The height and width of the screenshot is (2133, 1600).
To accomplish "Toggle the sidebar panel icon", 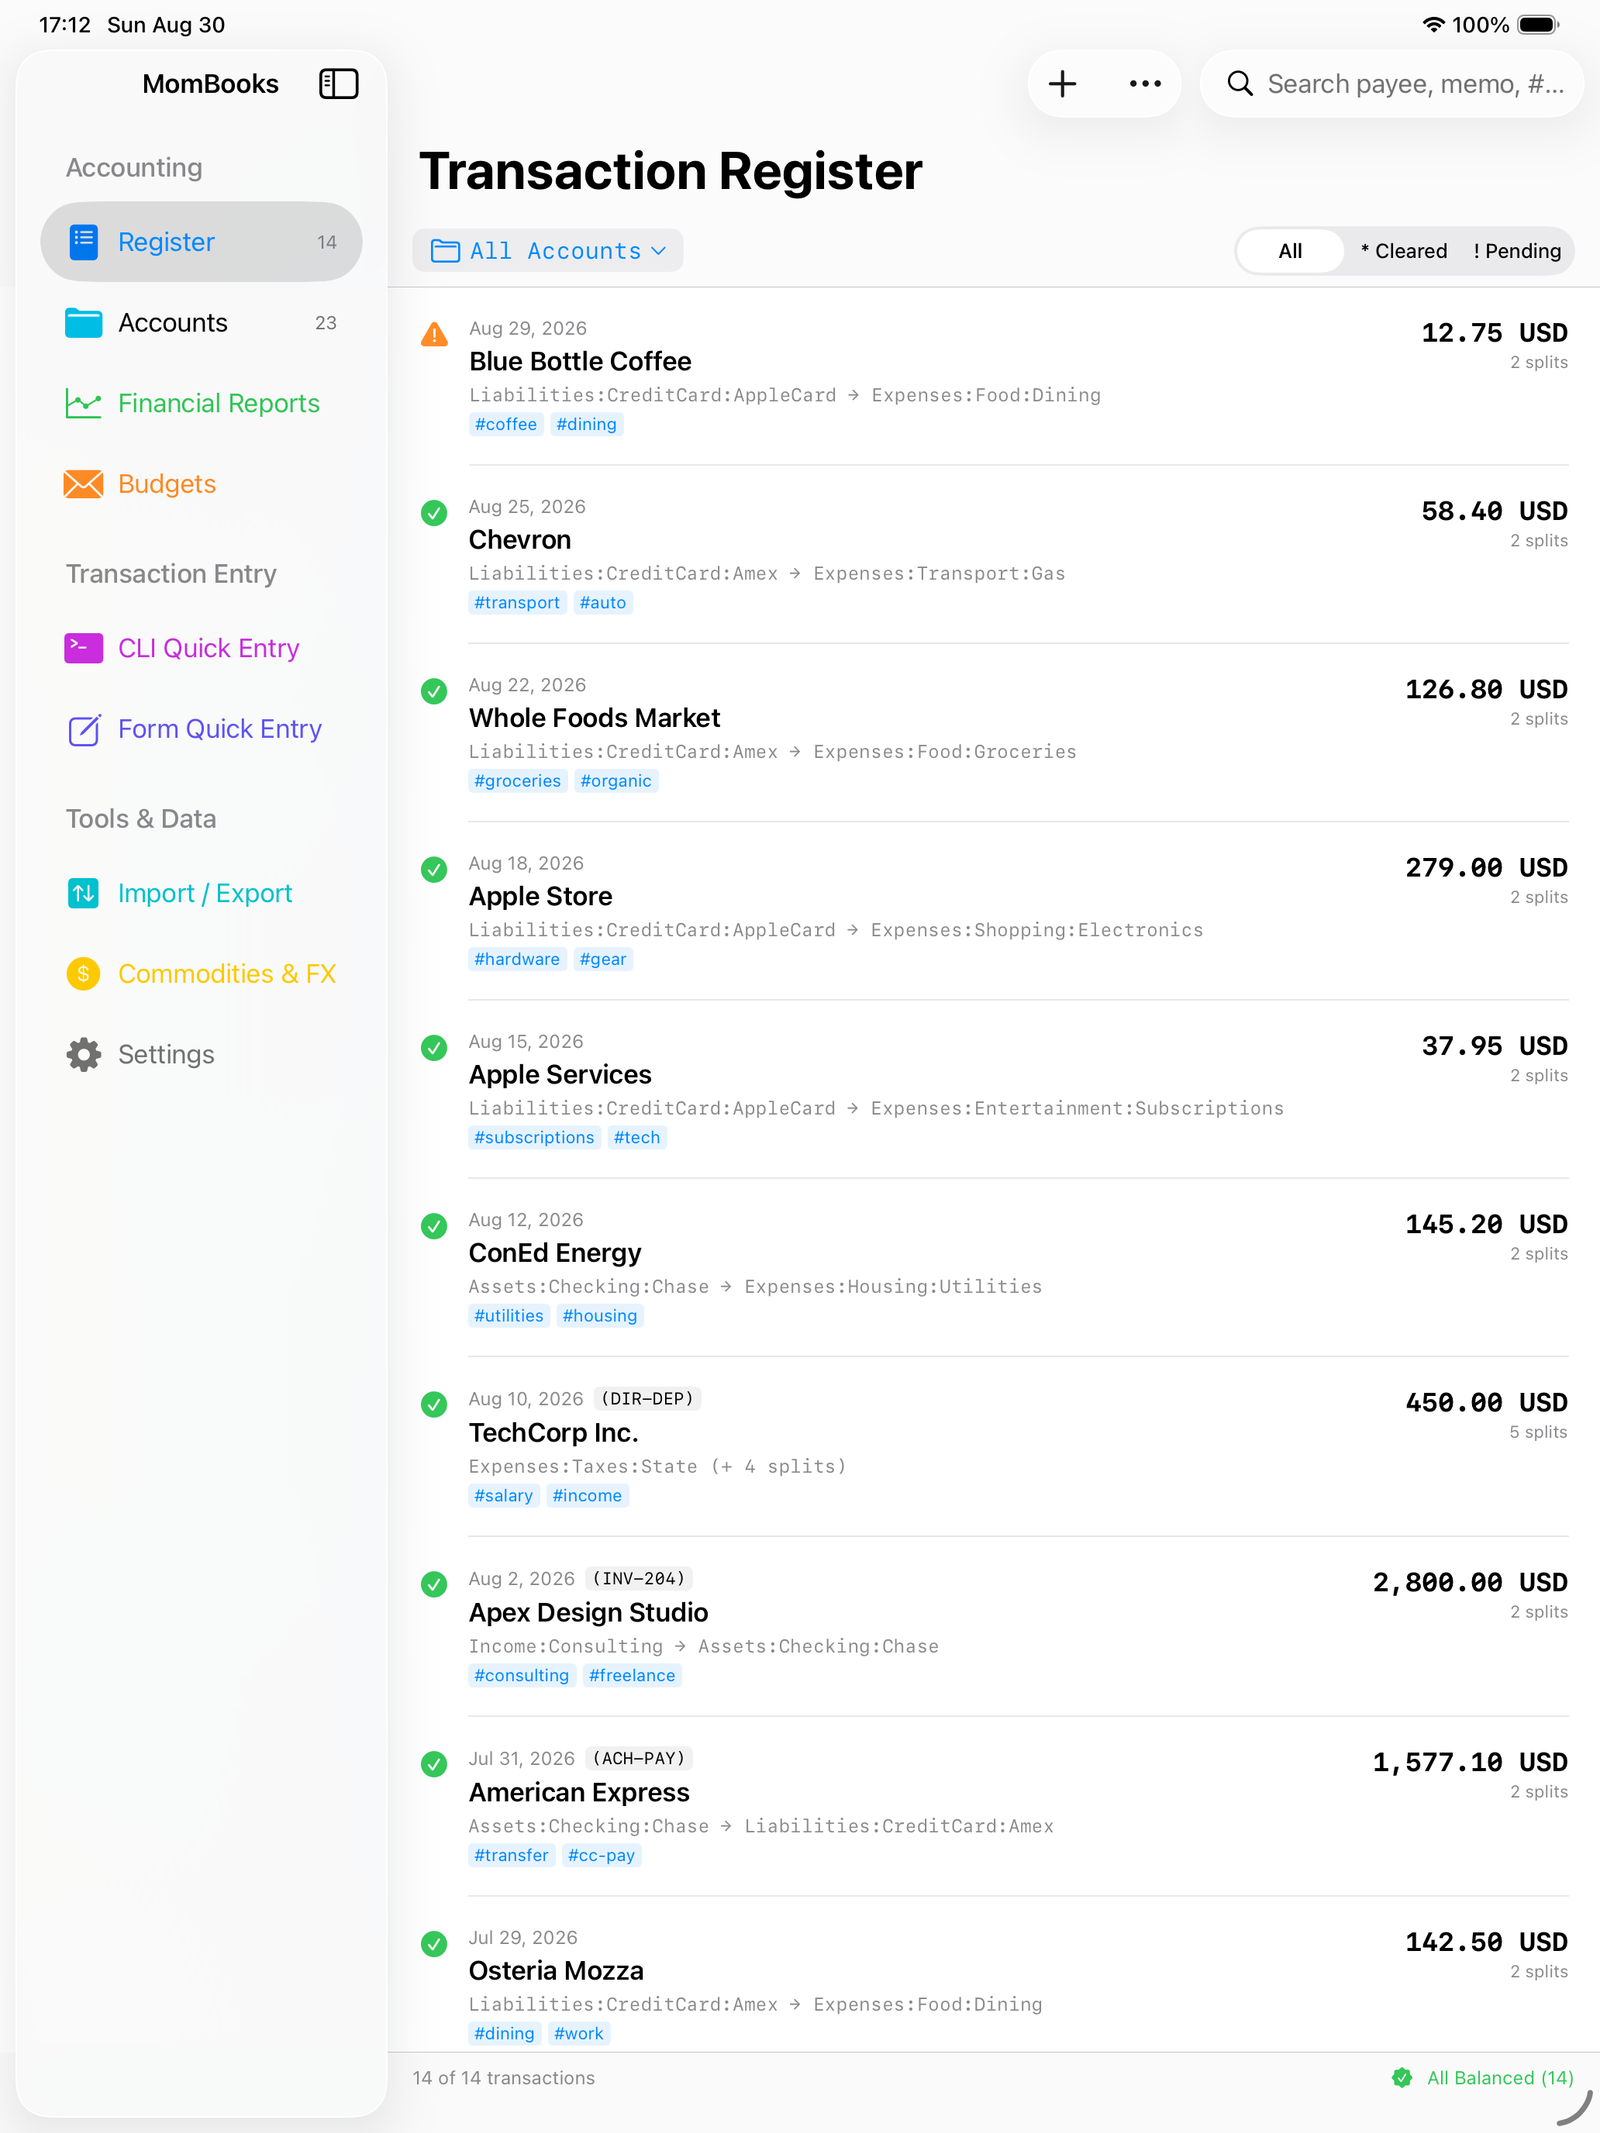I will (339, 84).
